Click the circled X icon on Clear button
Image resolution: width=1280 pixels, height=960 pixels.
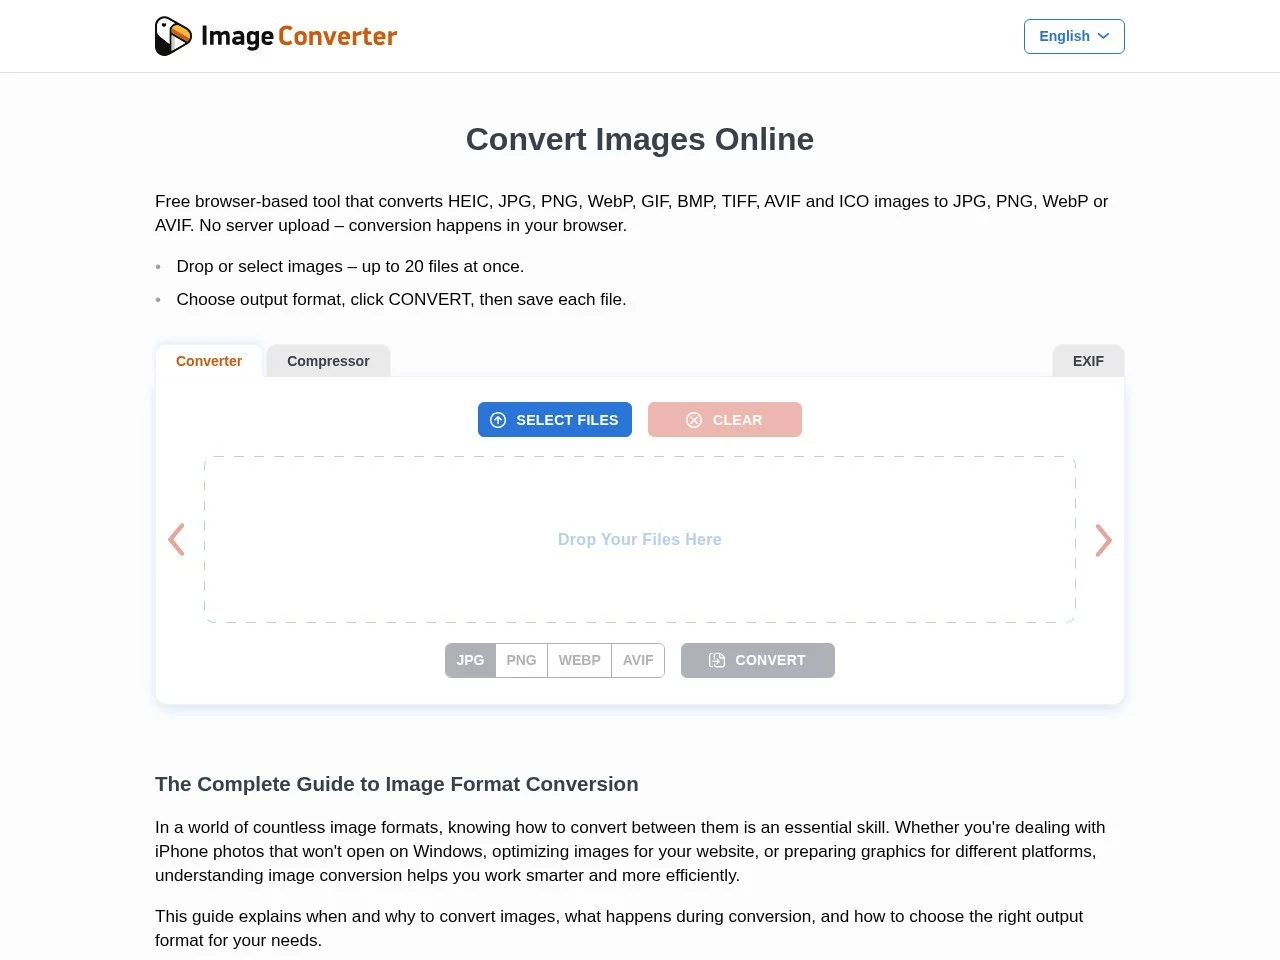click(x=694, y=420)
